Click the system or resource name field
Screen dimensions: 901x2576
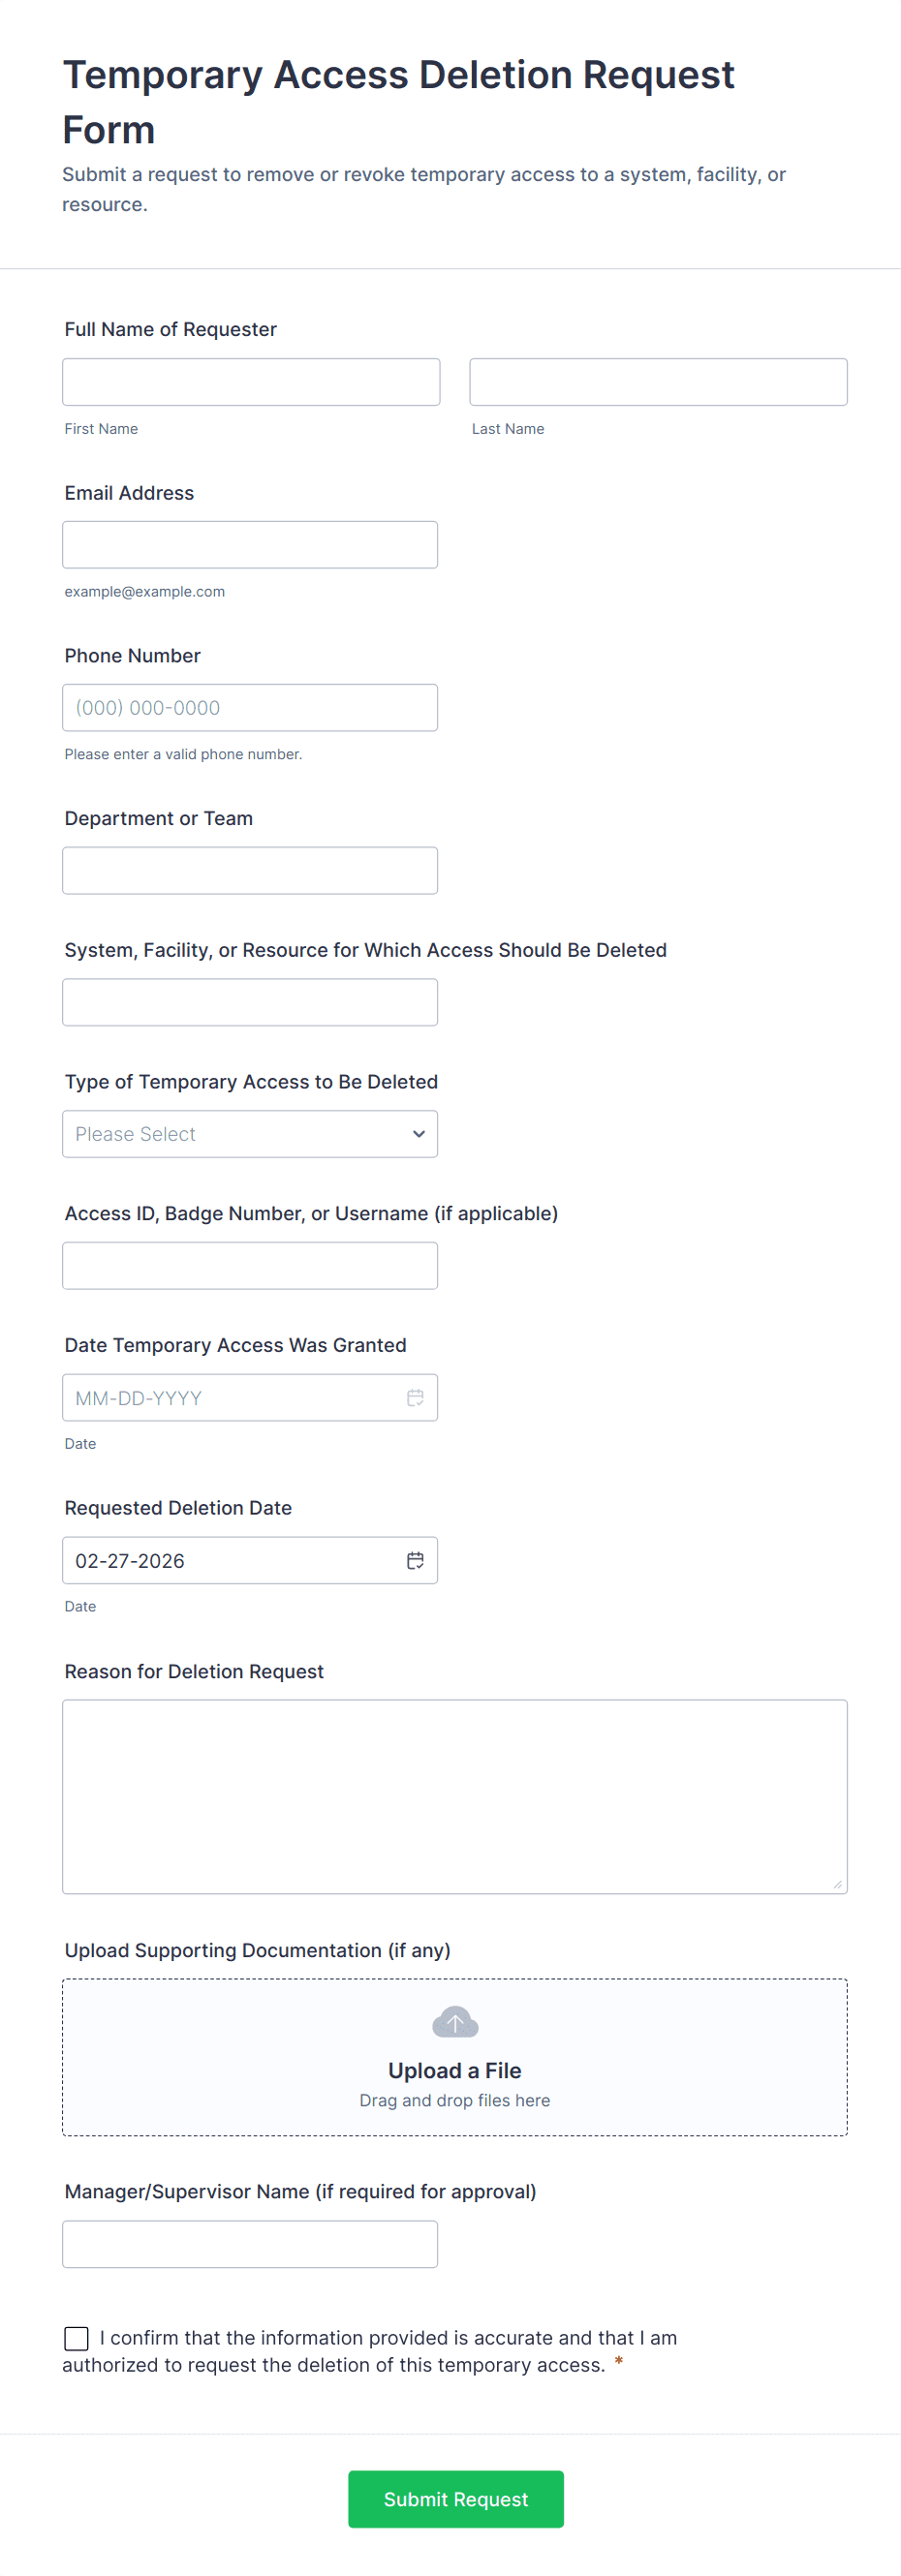[x=250, y=1001]
